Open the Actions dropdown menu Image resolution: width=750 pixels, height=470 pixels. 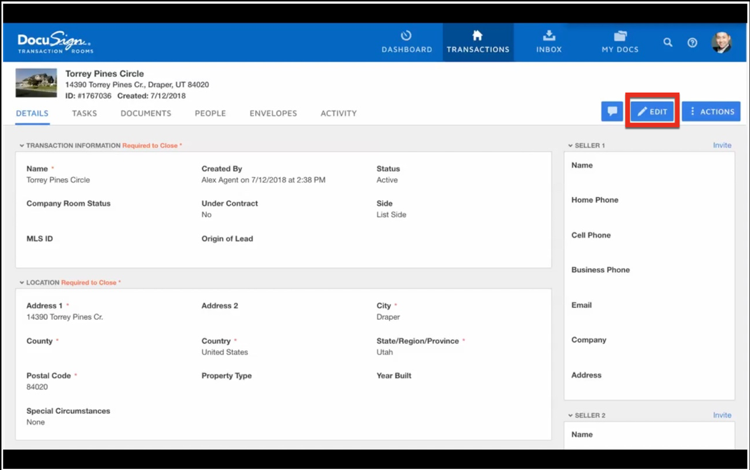[711, 112]
